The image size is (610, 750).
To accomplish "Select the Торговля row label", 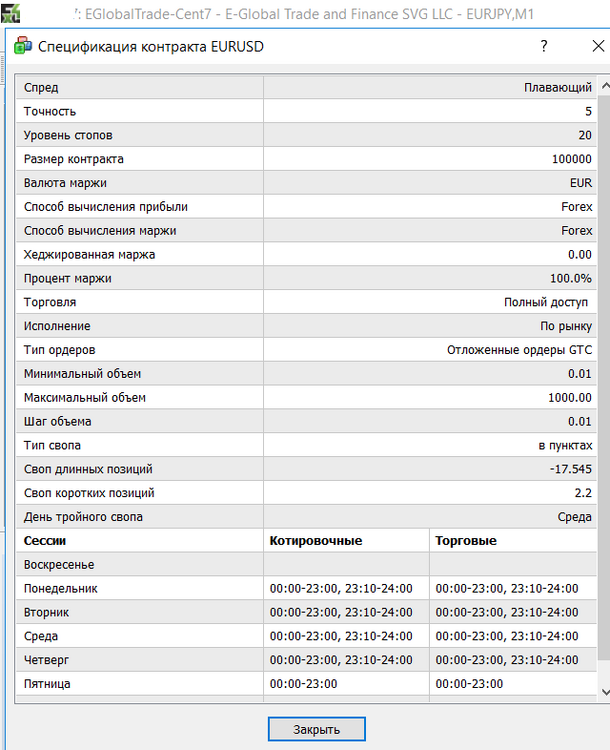I will [x=50, y=302].
